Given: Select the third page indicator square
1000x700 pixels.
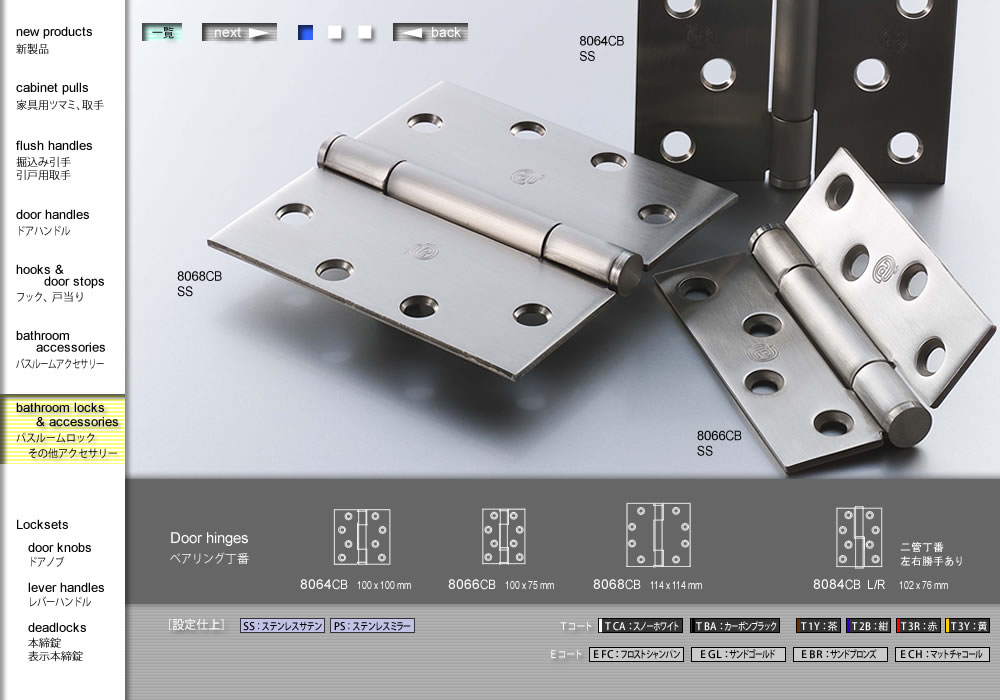Looking at the screenshot, I should tap(365, 32).
